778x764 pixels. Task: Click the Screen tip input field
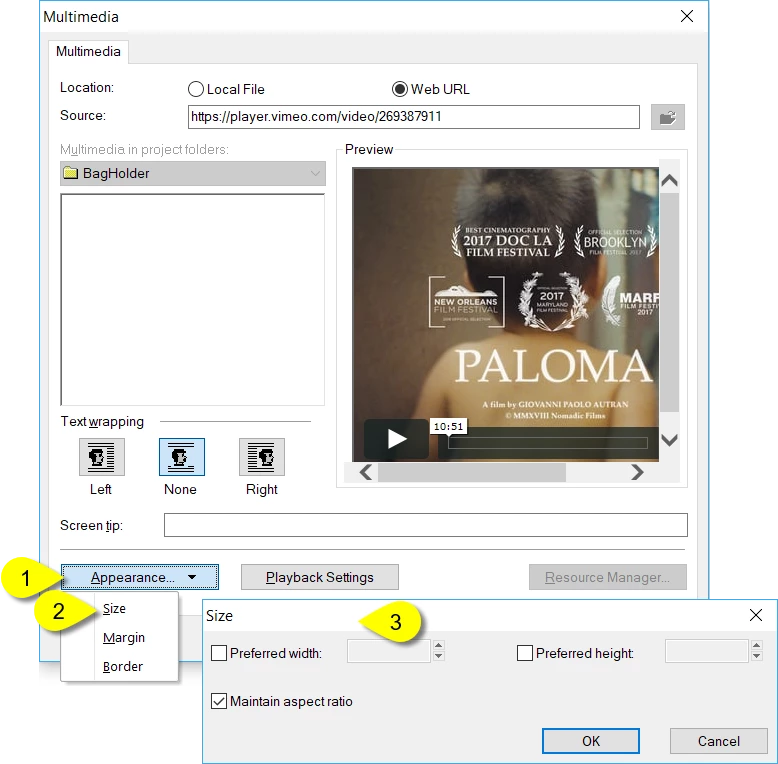[426, 525]
